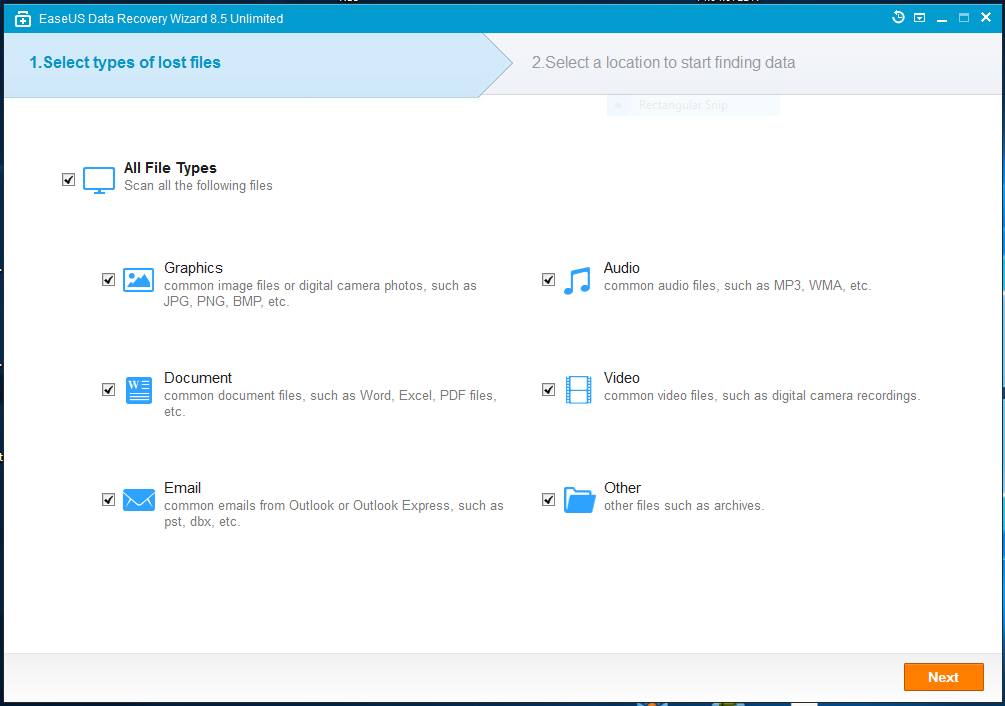The width and height of the screenshot is (1005, 706).
Task: Click the Document Word file icon
Action: pos(138,390)
